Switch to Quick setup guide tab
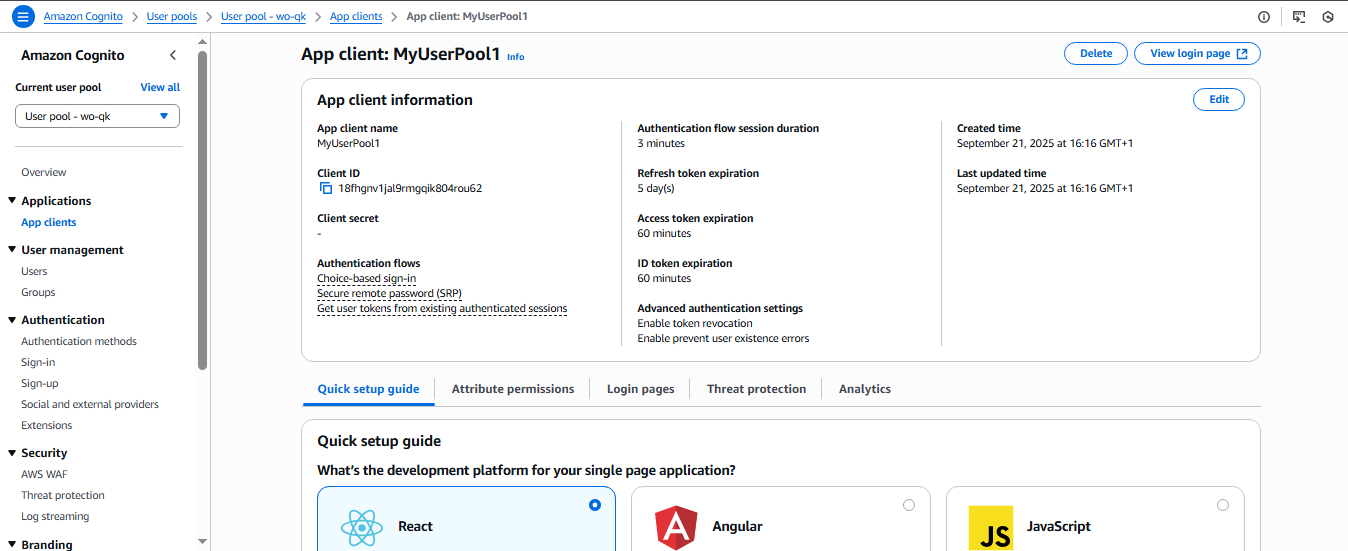Image resolution: width=1348 pixels, height=551 pixels. point(368,389)
